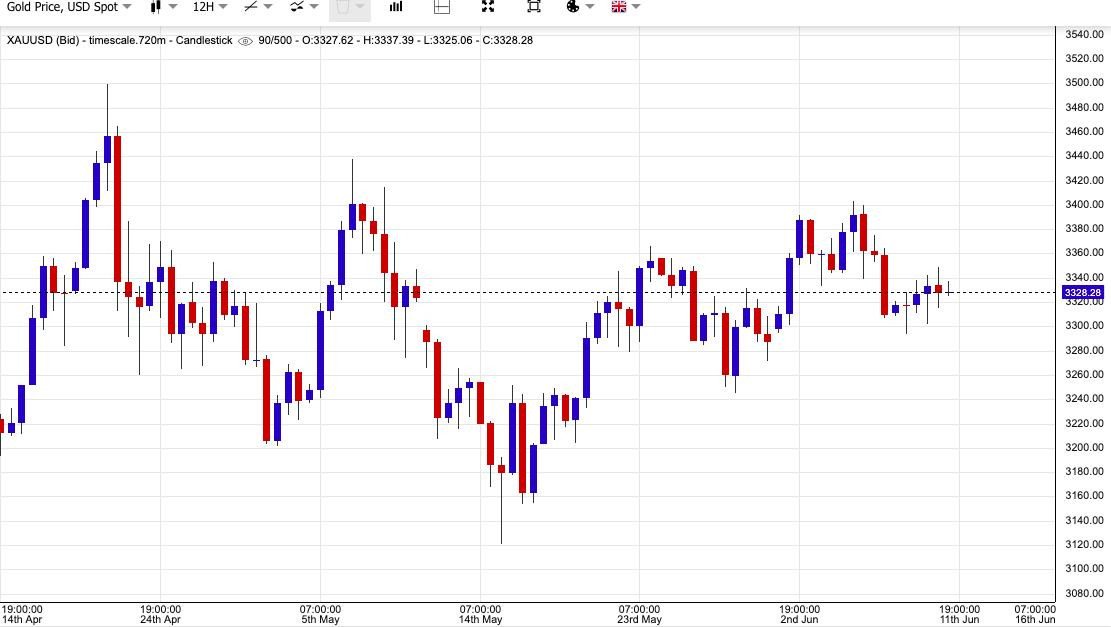Click the 3400.00 level on price axis
The width and height of the screenshot is (1111, 627).
pyautogui.click(x=1083, y=204)
